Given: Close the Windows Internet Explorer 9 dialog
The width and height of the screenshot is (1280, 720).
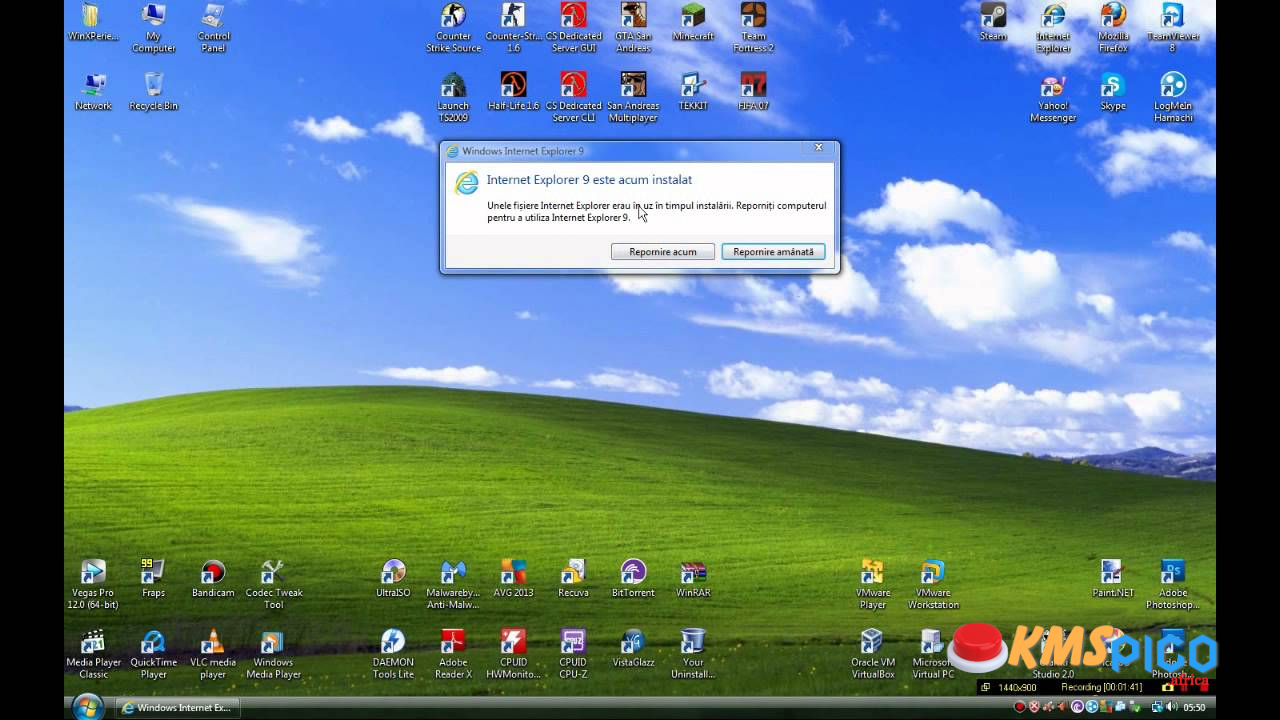Looking at the screenshot, I should (818, 148).
